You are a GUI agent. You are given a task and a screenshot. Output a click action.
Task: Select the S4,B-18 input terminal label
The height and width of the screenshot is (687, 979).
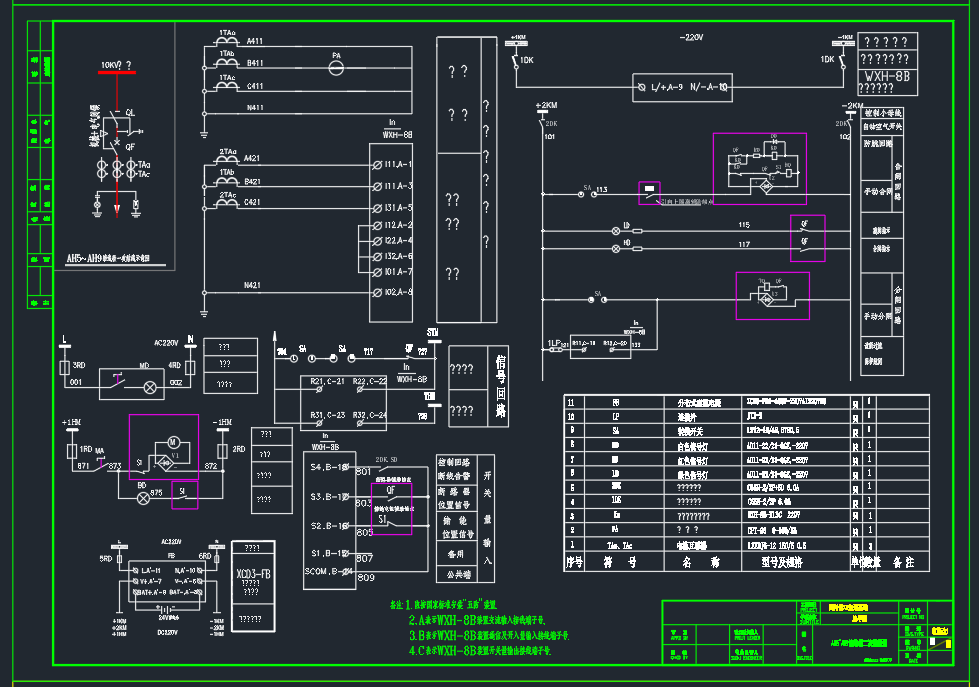click(x=327, y=467)
